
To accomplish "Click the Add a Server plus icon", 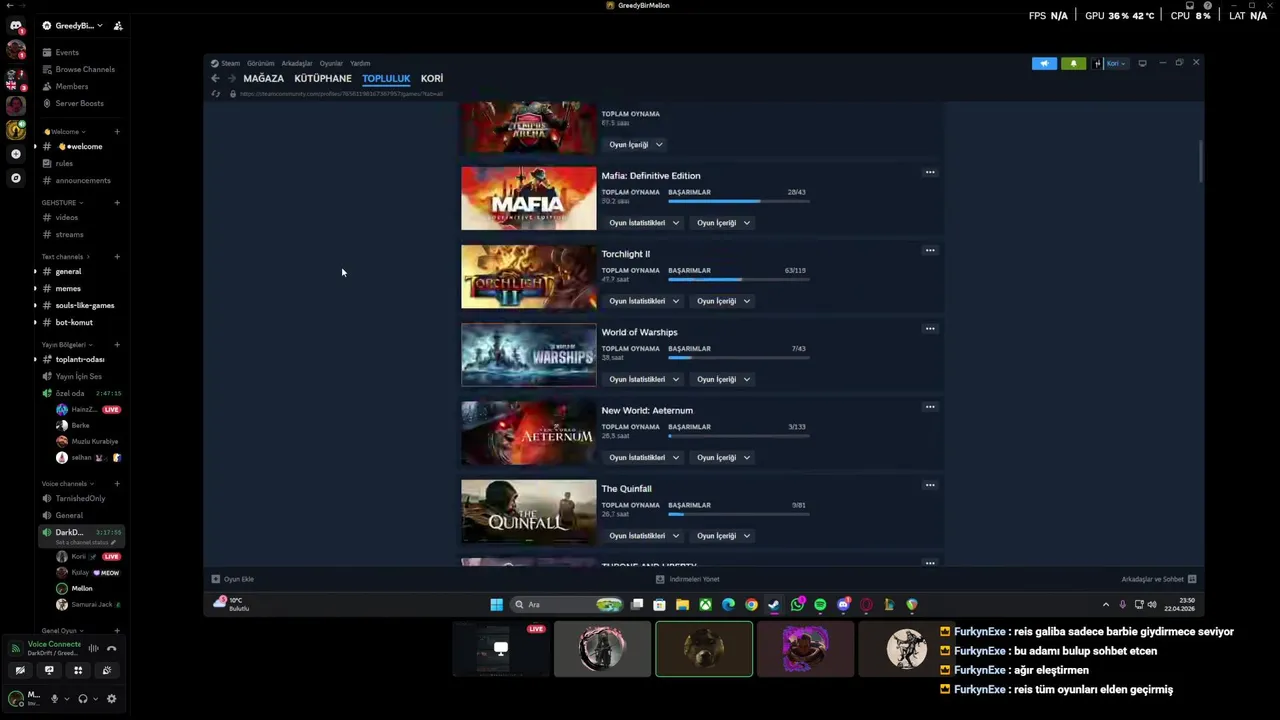I will [15, 154].
